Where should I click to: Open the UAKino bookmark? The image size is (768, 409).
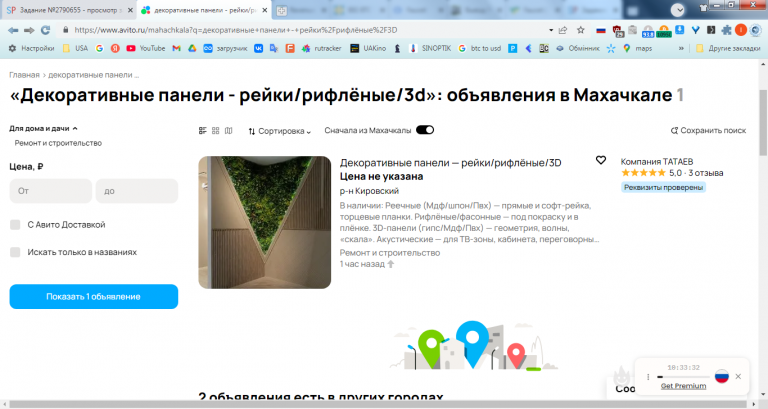click(x=368, y=48)
